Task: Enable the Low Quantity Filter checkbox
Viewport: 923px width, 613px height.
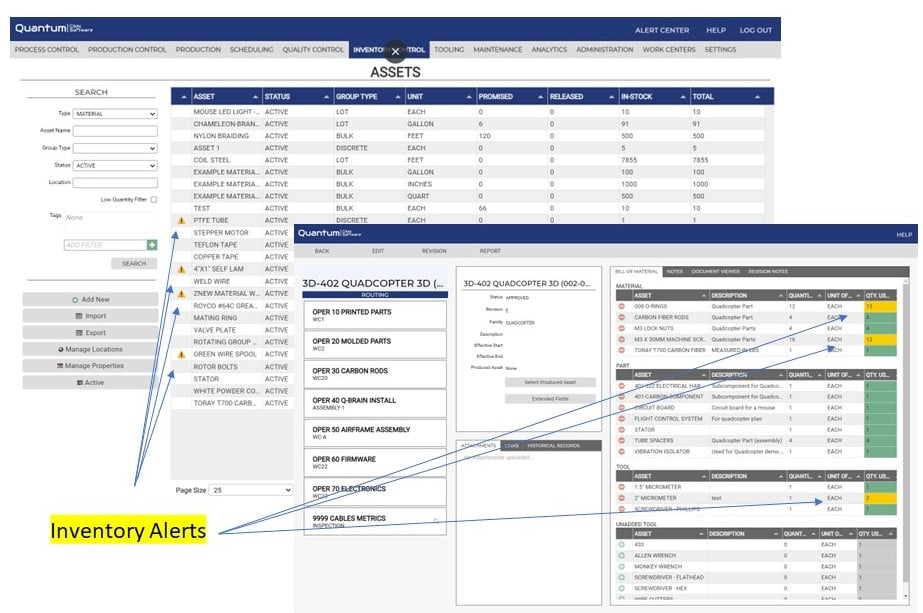Action: pyautogui.click(x=153, y=199)
